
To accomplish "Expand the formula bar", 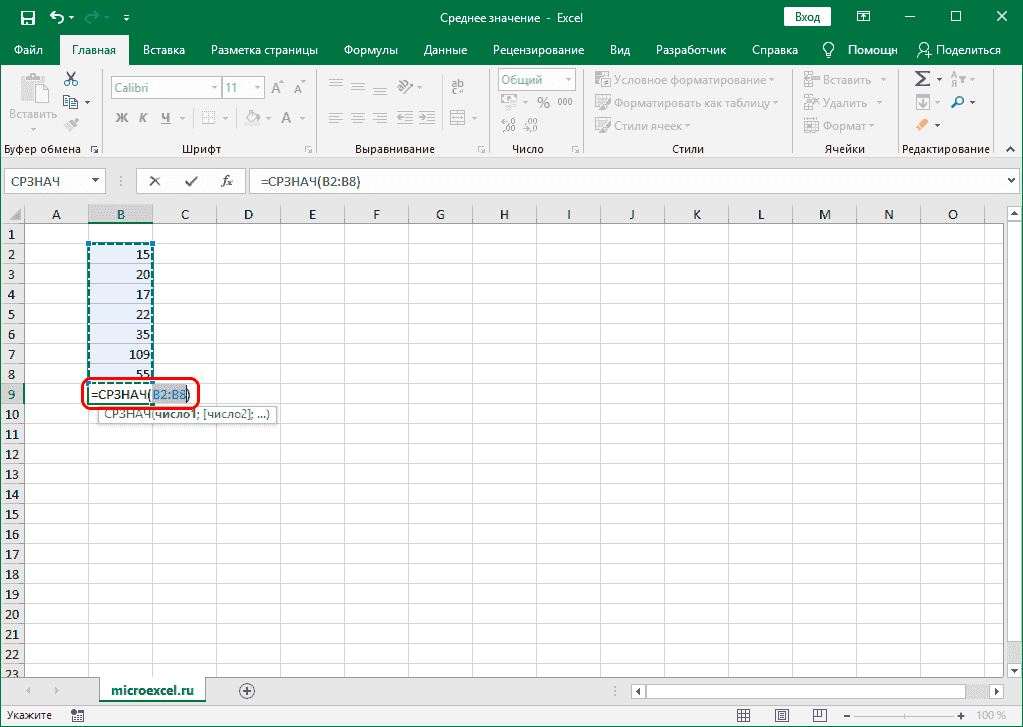I will tap(1010, 181).
